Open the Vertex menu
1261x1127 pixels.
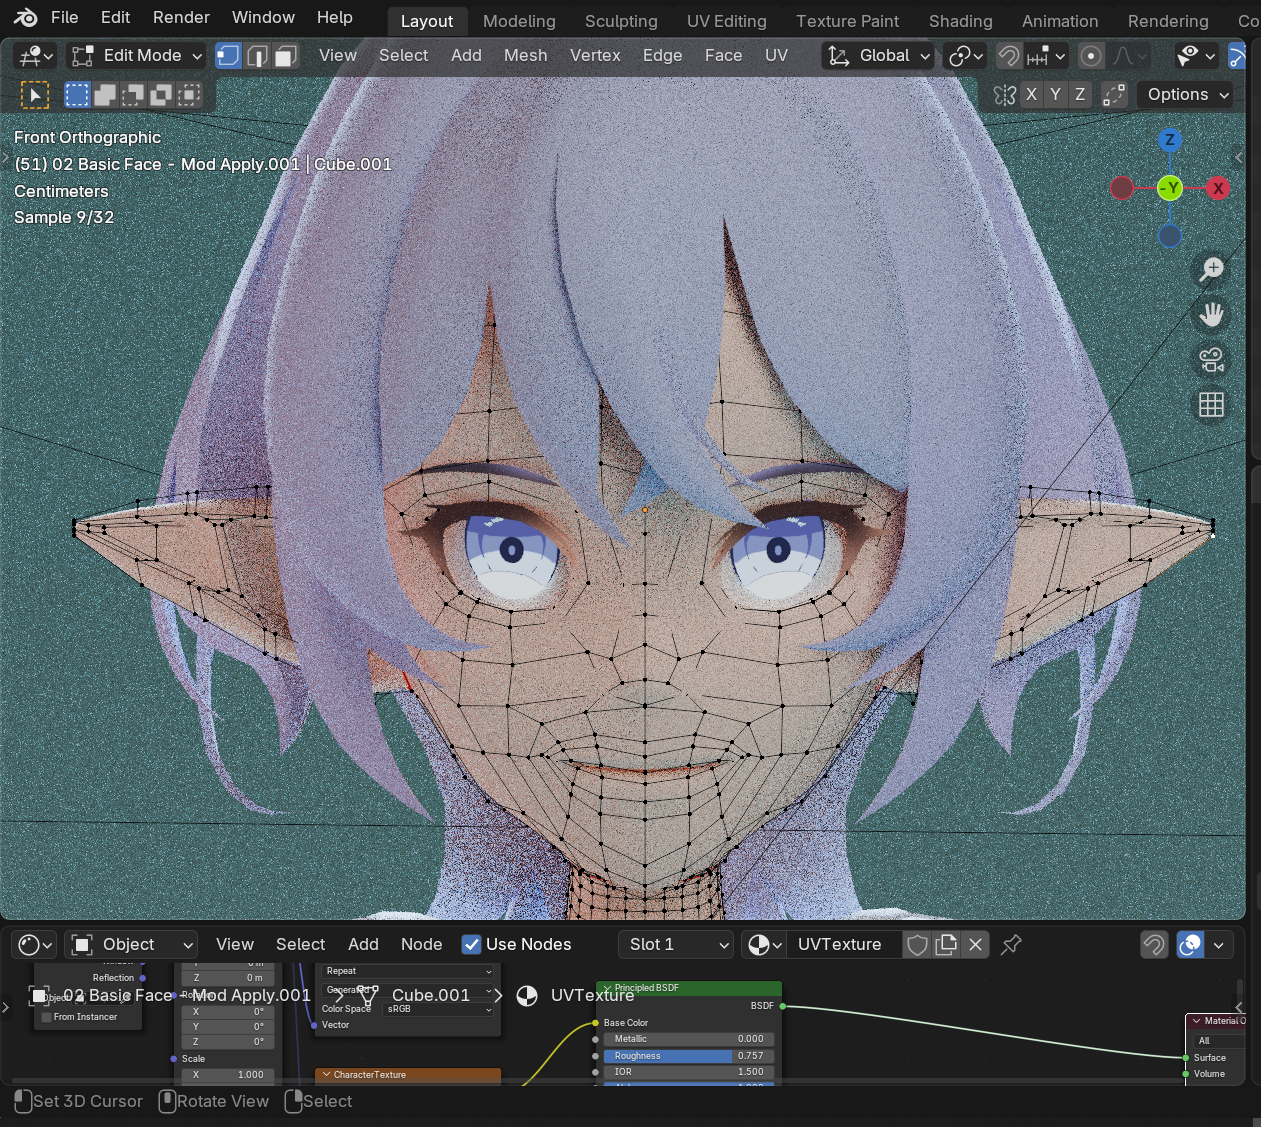[x=595, y=56]
